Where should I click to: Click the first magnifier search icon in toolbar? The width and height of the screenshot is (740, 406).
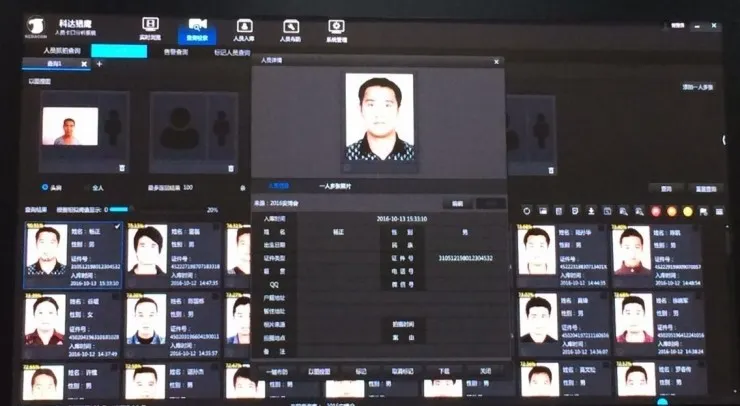tap(623, 211)
